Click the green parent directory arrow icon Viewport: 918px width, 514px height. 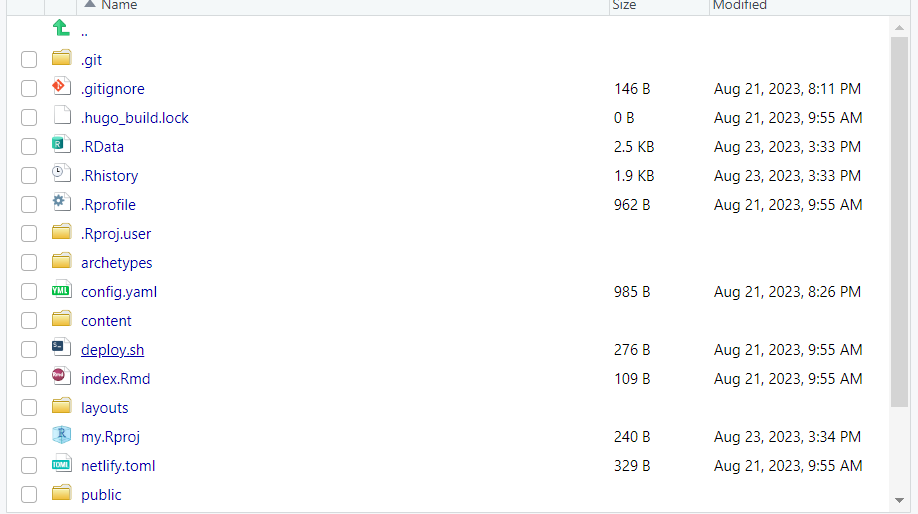point(61,29)
